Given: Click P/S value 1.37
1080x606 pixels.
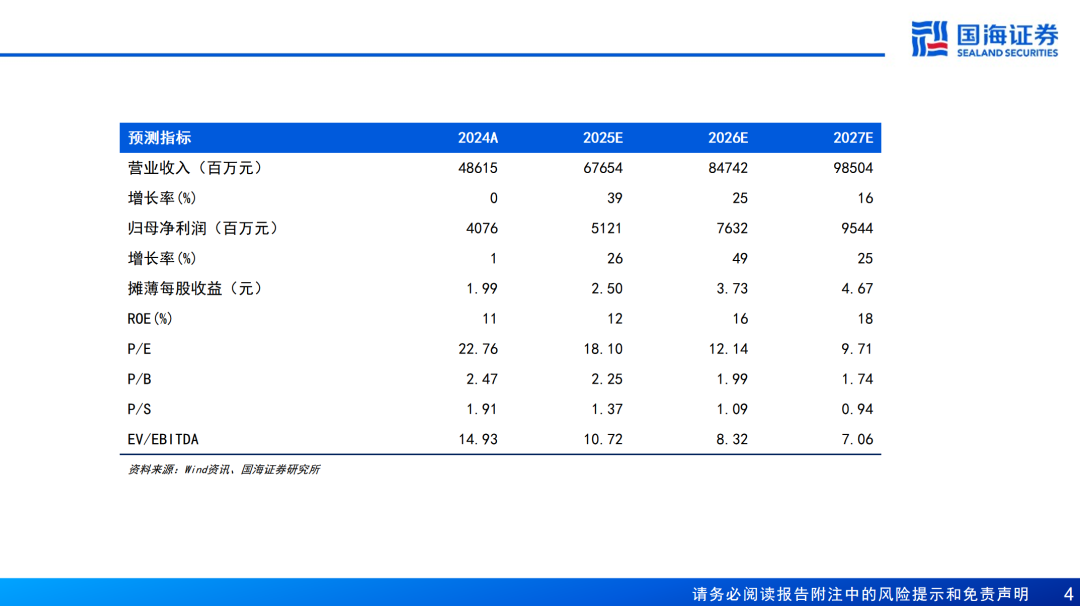Looking at the screenshot, I should coord(607,409).
